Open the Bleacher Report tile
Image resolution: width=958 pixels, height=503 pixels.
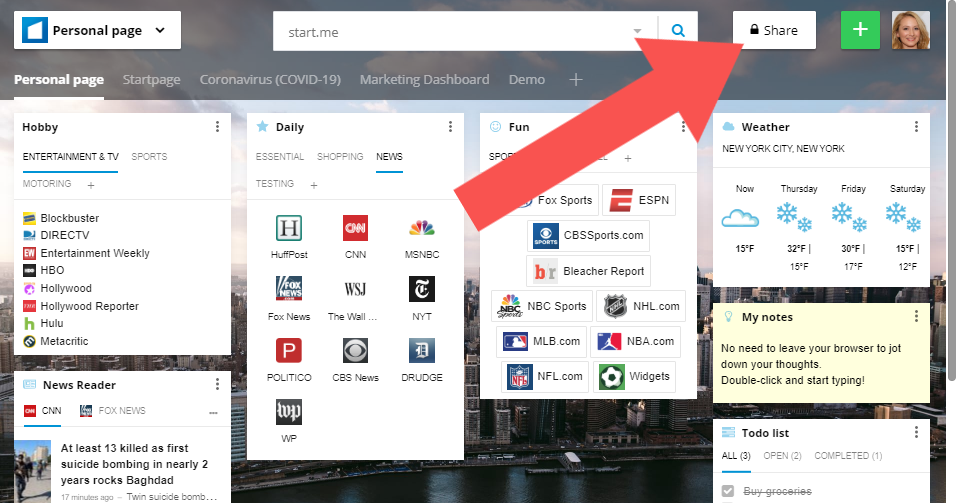coord(588,271)
